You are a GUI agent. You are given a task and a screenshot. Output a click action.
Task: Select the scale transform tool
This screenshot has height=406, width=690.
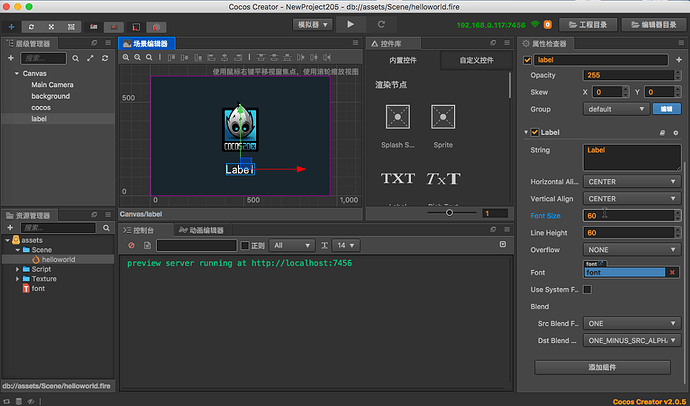tap(52, 24)
